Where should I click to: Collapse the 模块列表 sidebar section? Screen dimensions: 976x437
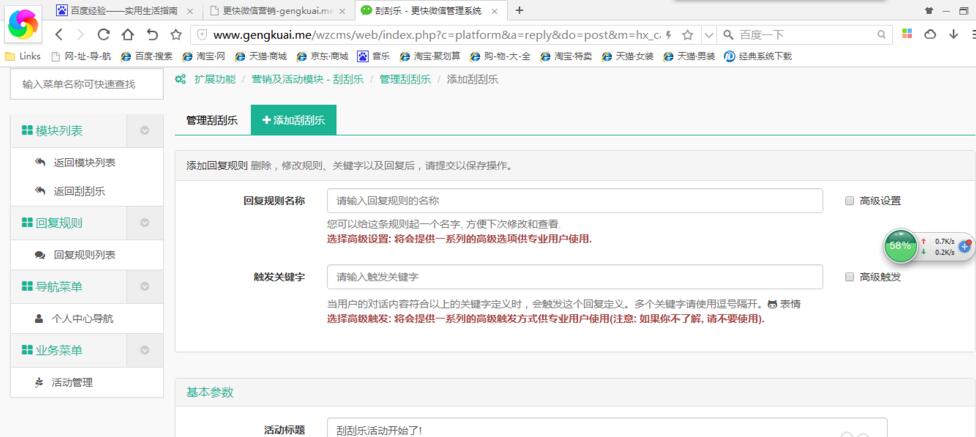[145, 131]
